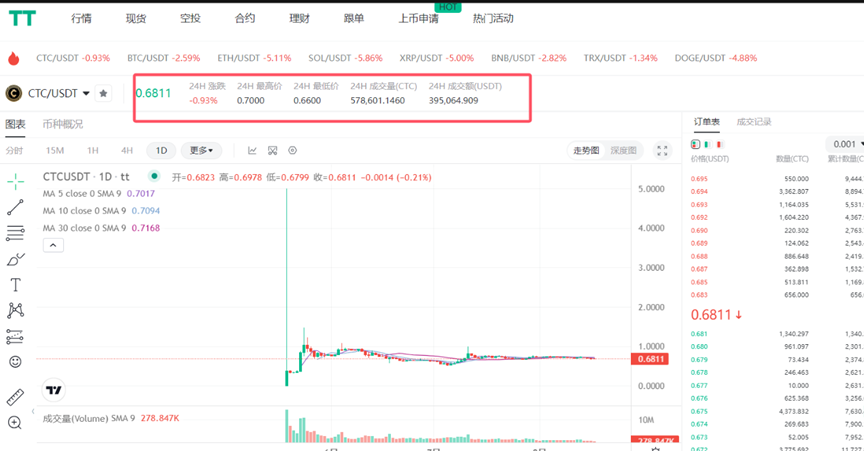Select the 4H timeframe button
The image size is (864, 451).
pos(127,151)
